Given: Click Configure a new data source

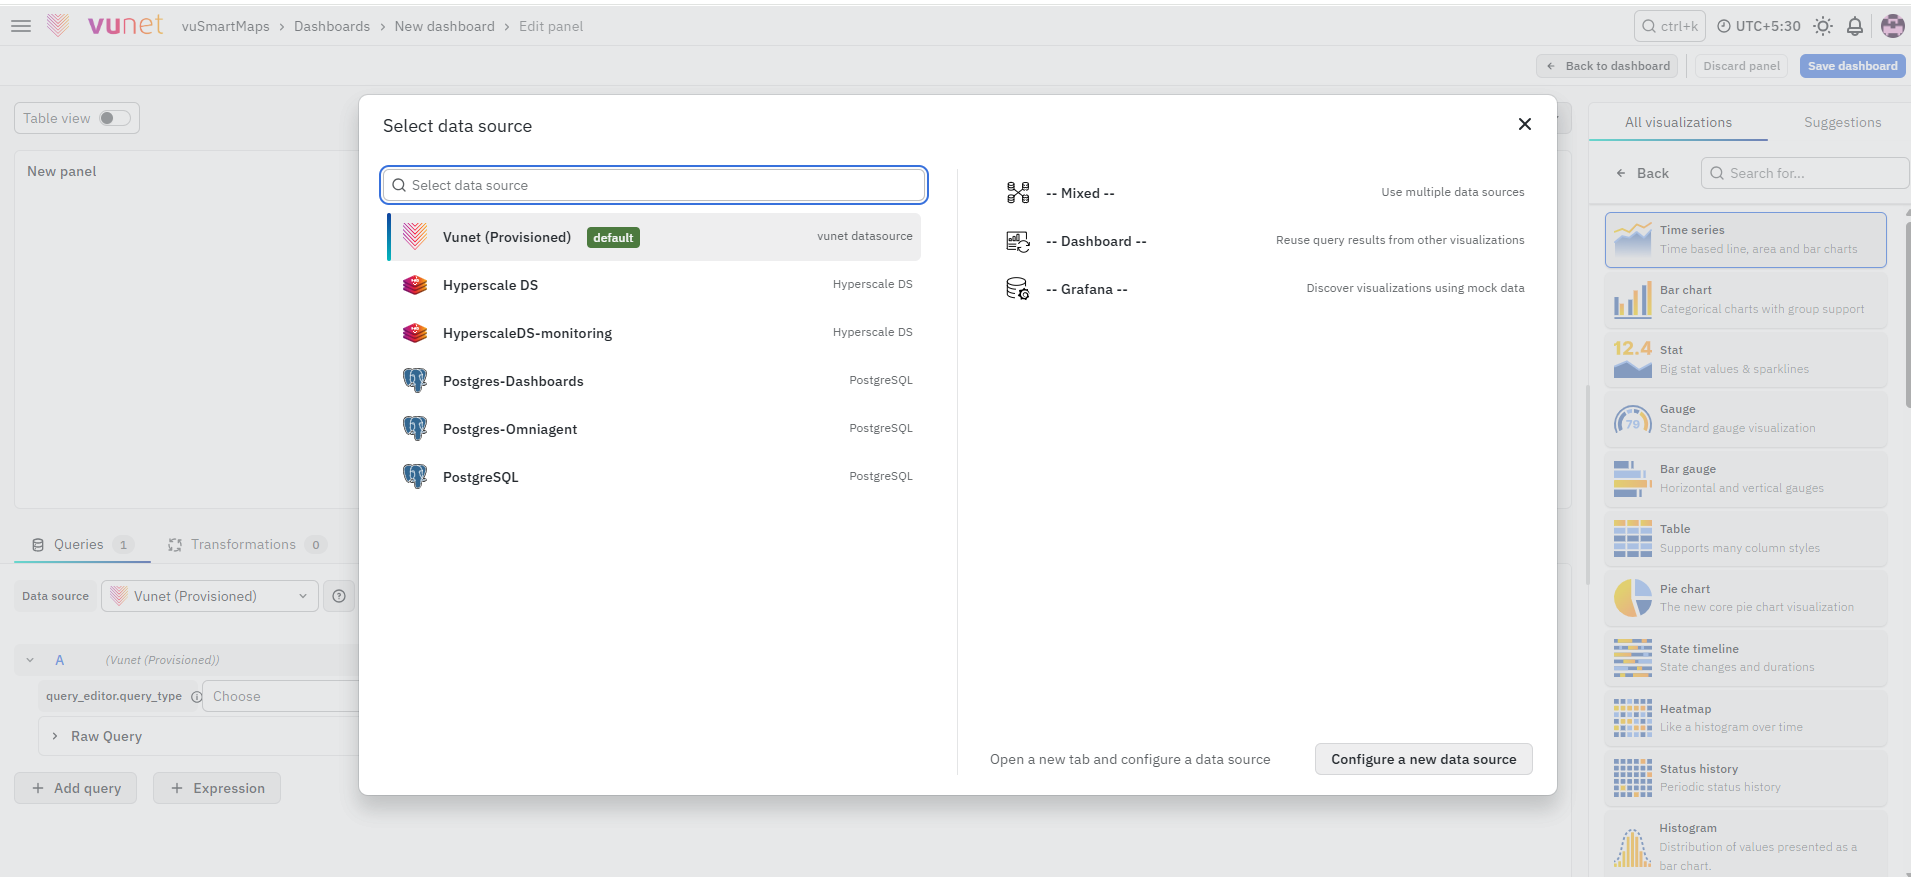Looking at the screenshot, I should tap(1423, 759).
